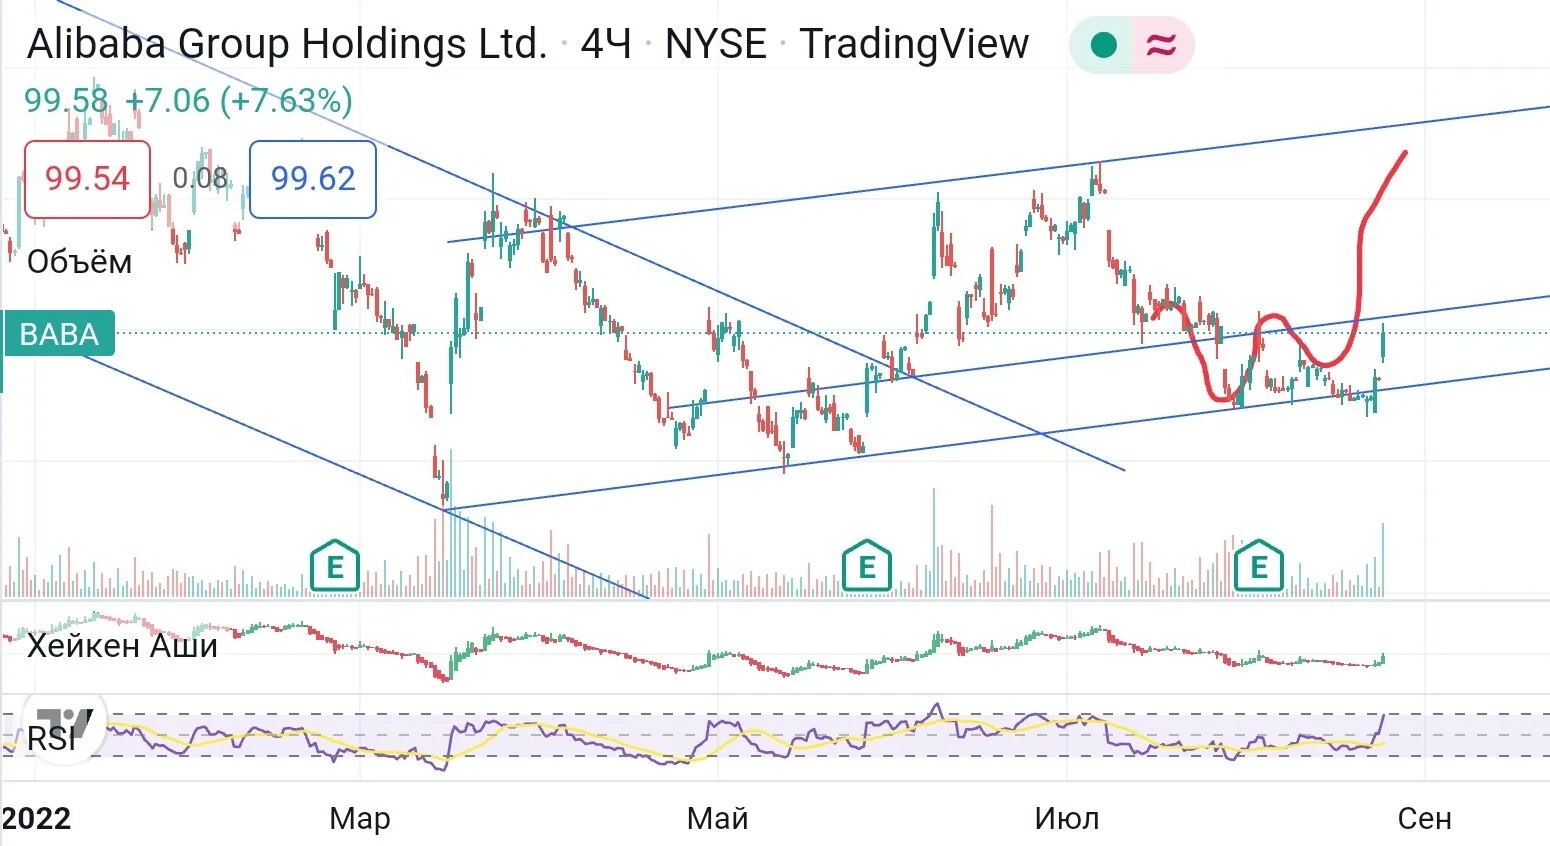
Task: Select the 0.08 spread value
Action: [x=200, y=179]
